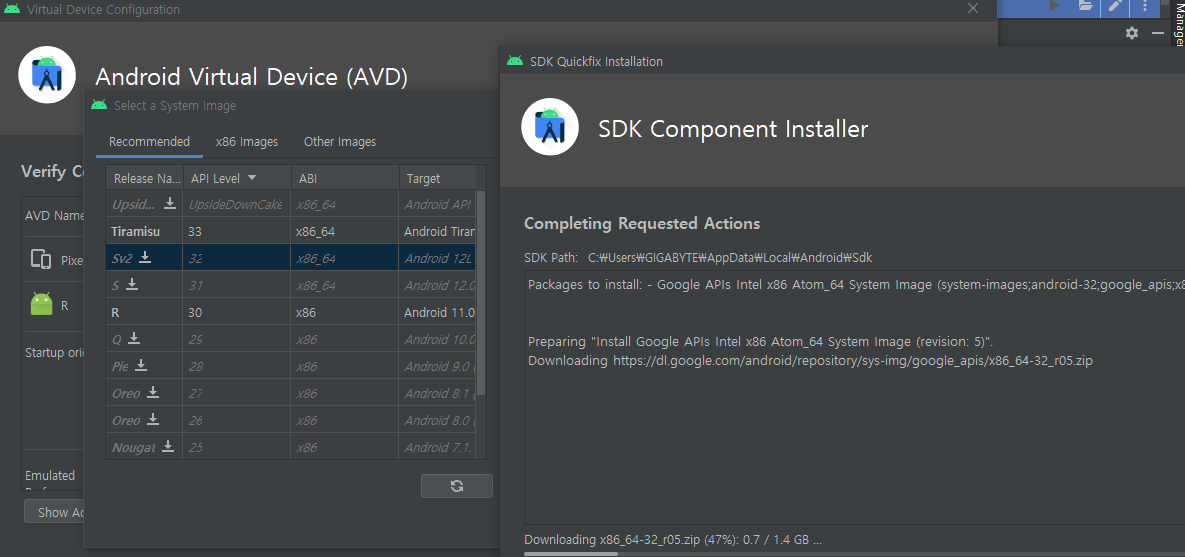
Task: Download the Sv2 API 32 image
Action: pos(145,258)
